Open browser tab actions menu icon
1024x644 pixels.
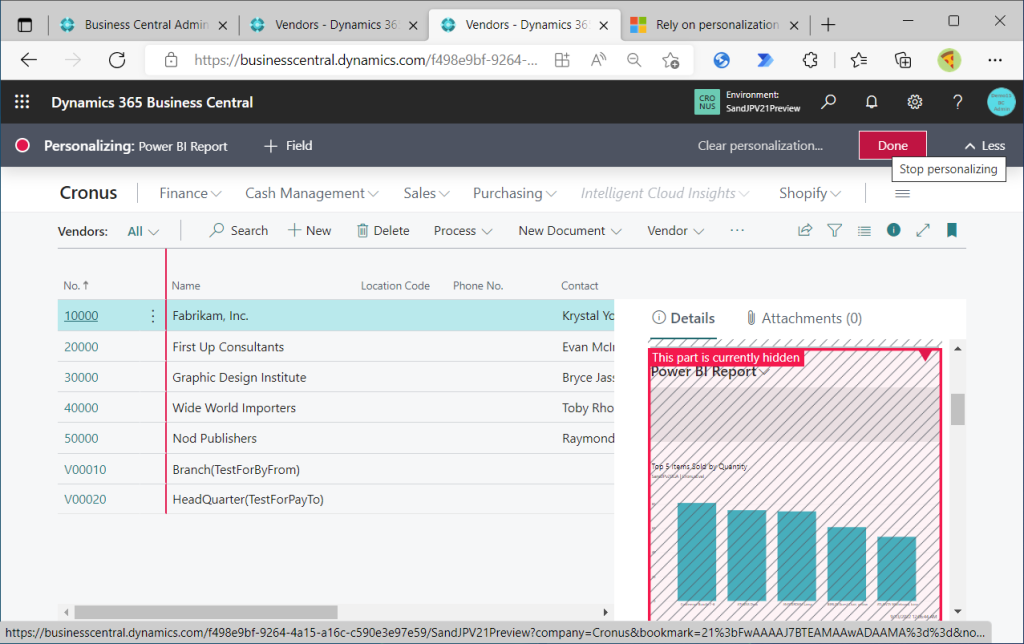click(x=25, y=25)
